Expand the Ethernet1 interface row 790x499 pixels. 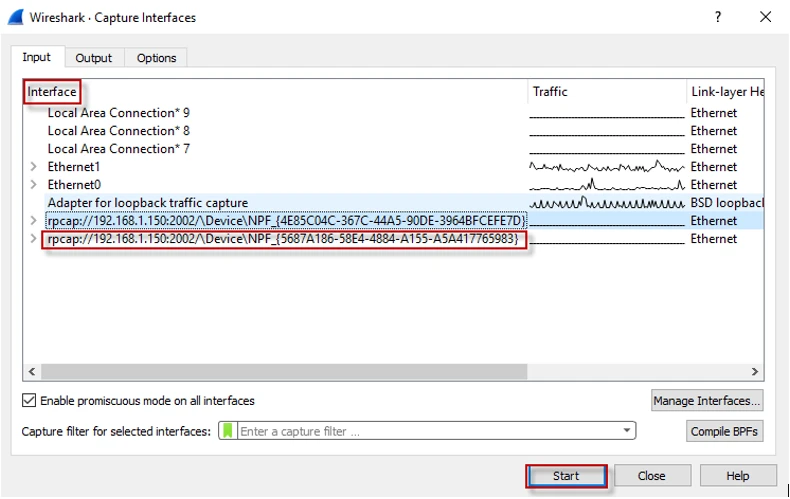33,167
